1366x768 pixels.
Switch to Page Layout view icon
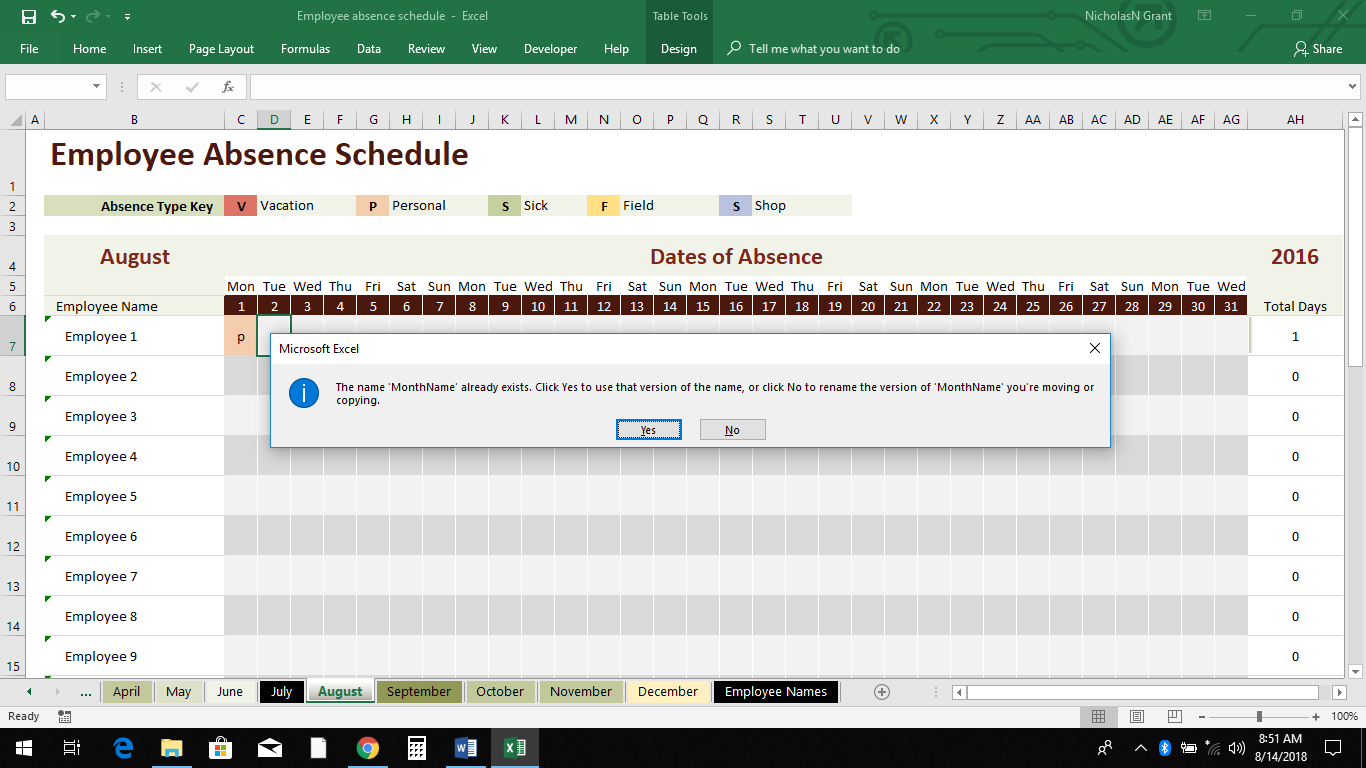(x=1136, y=717)
